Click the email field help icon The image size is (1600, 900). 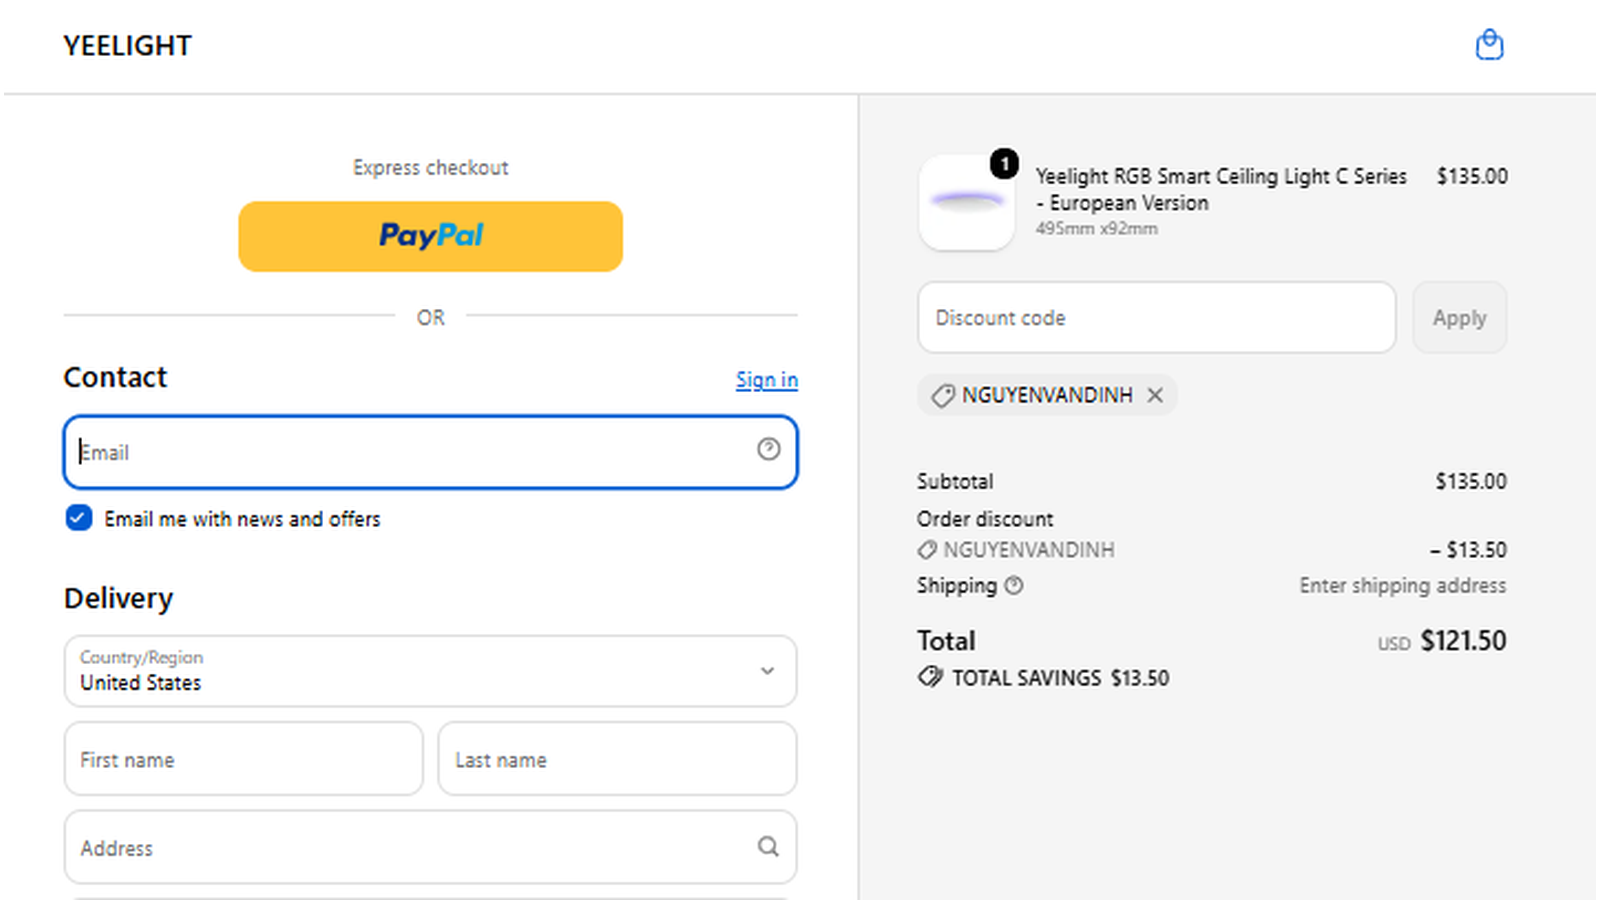pos(768,449)
